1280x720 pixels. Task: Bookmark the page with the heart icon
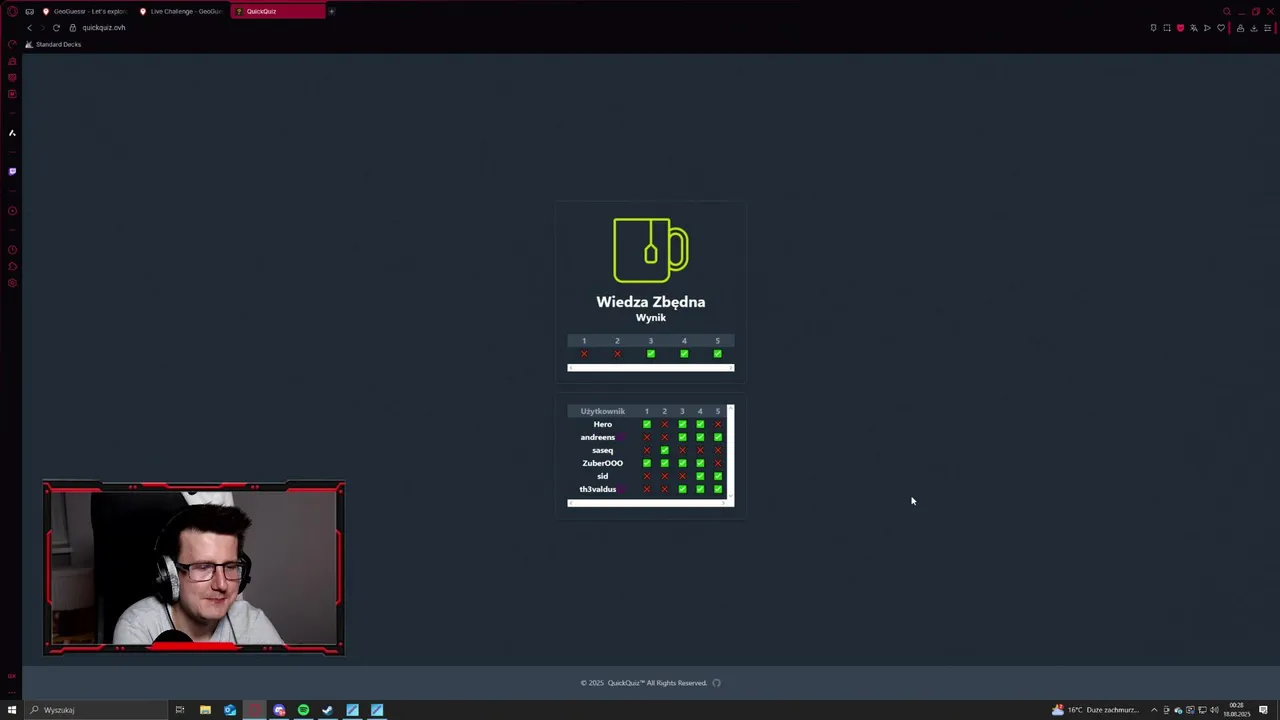pyautogui.click(x=1220, y=27)
